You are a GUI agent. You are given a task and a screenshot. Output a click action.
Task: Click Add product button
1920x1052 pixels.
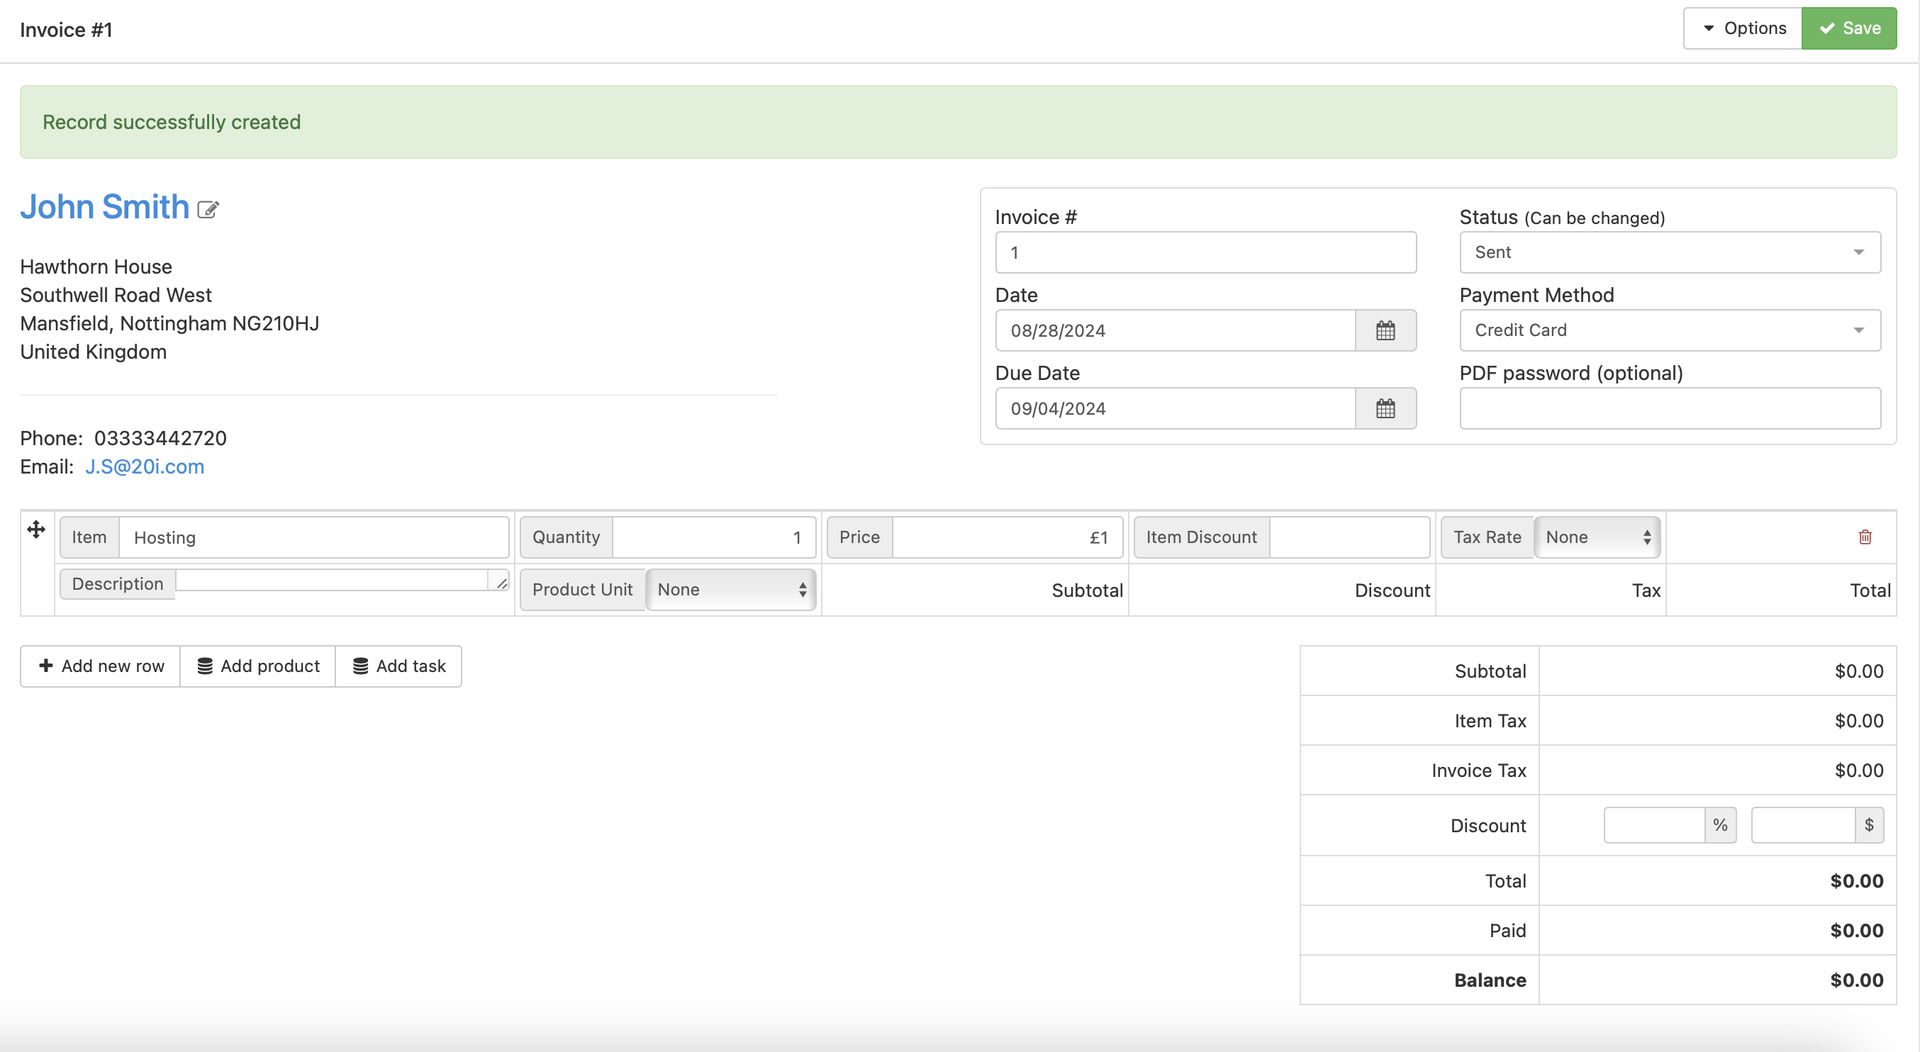[x=258, y=667]
